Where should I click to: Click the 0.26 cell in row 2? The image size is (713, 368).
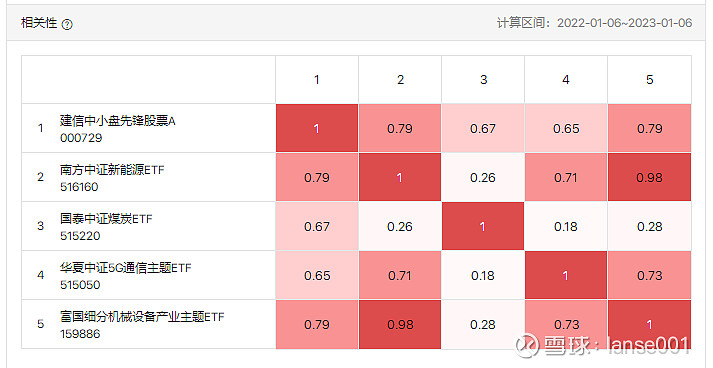tap(483, 177)
